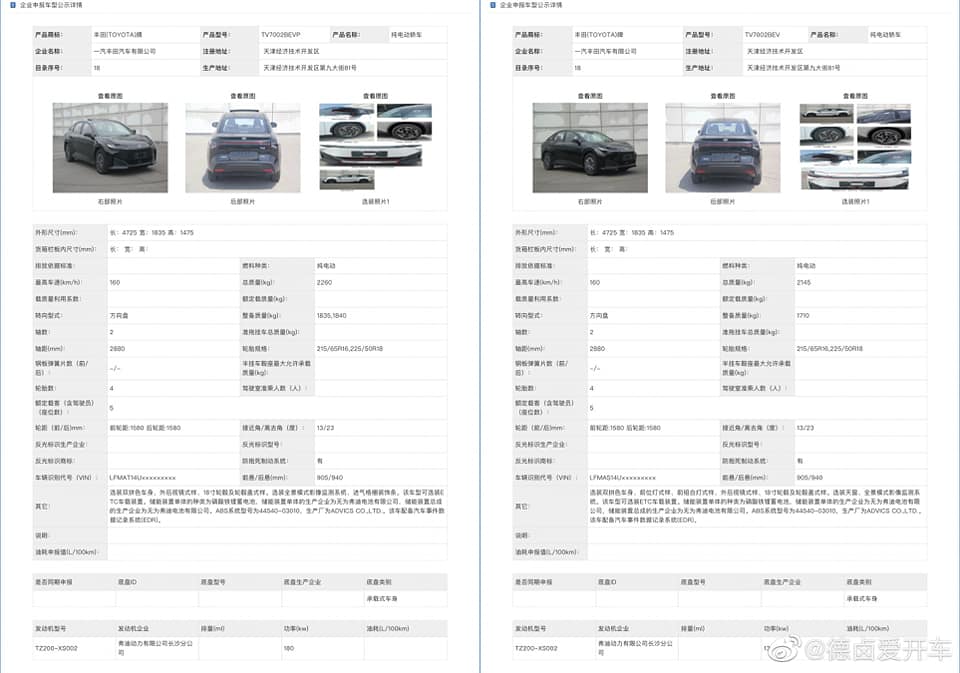Open 查看原图 link above left page rear car photo
This screenshot has width=960, height=673.
pyautogui.click(x=243, y=96)
